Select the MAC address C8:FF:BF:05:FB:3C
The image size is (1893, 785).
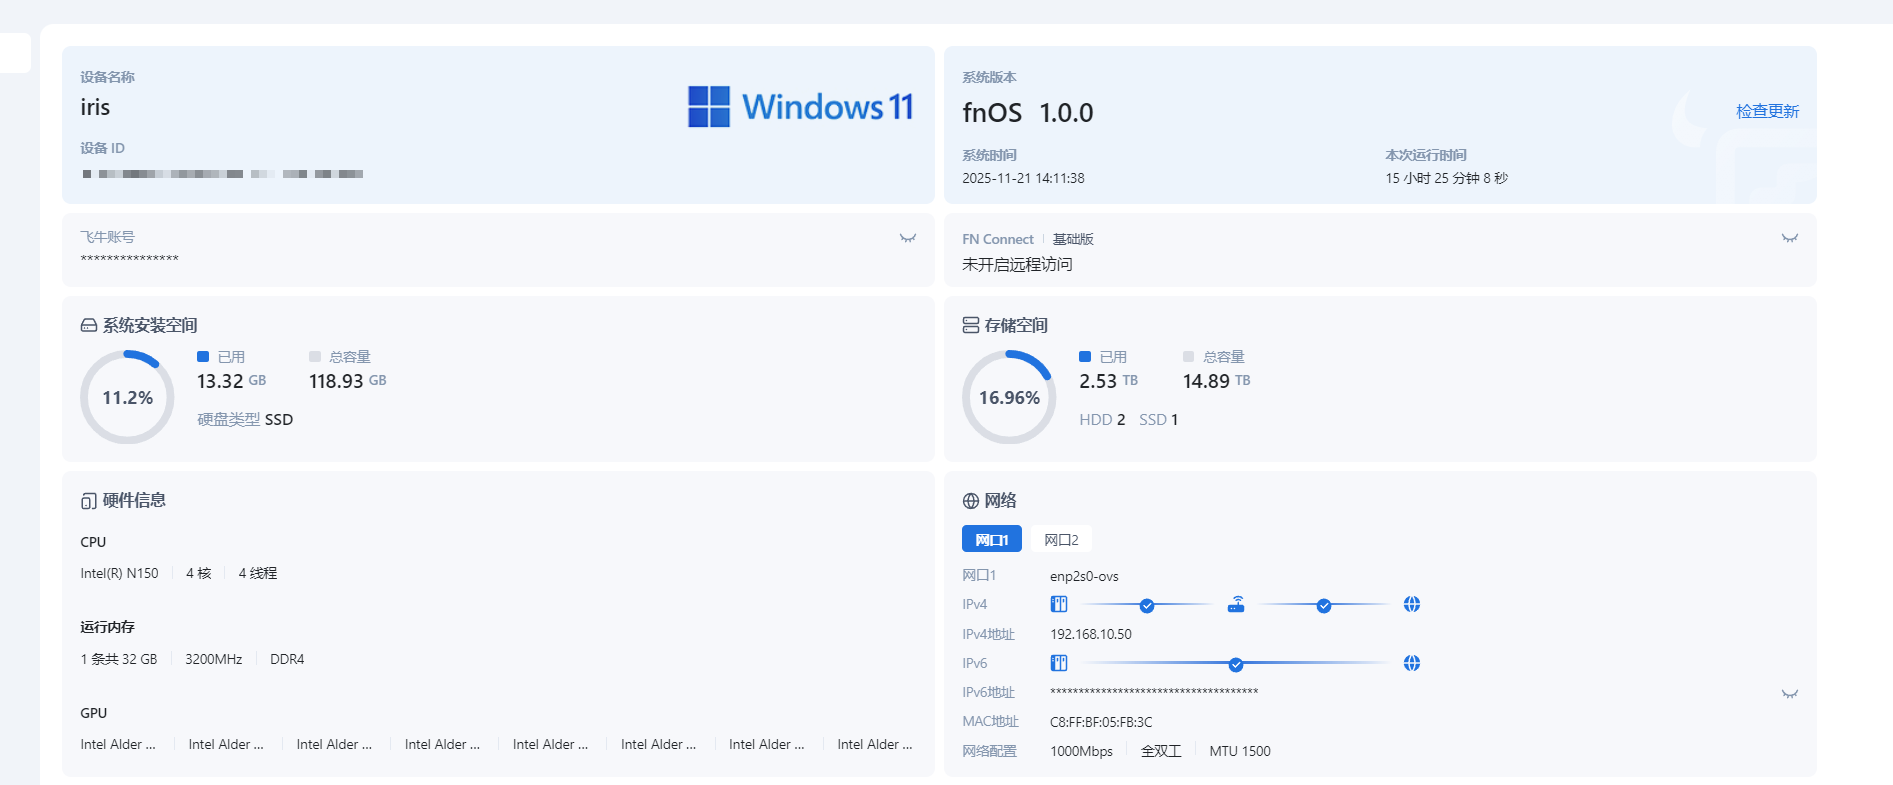(1101, 722)
